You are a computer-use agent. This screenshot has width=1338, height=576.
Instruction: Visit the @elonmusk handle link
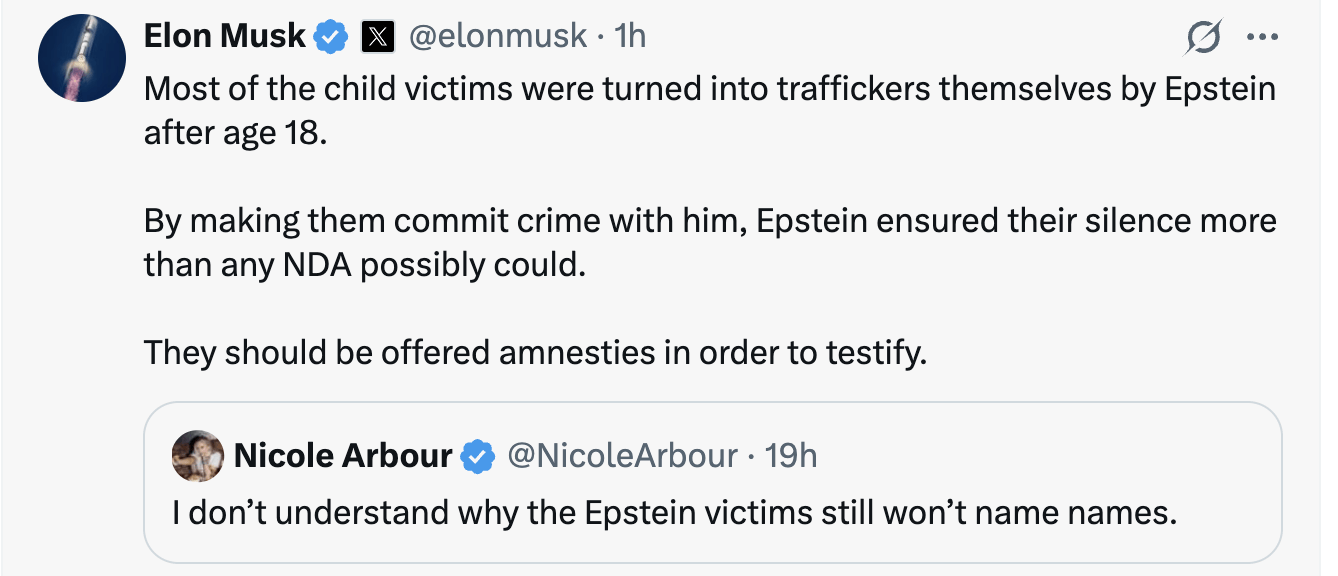click(499, 37)
